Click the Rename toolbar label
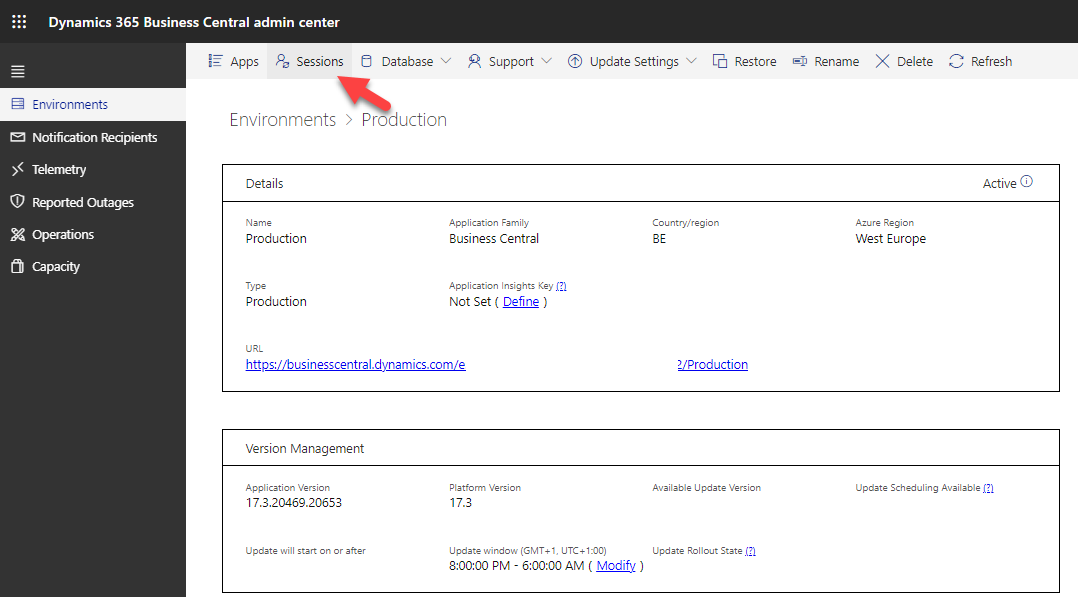Screen dimensions: 1078x597 (x=837, y=62)
